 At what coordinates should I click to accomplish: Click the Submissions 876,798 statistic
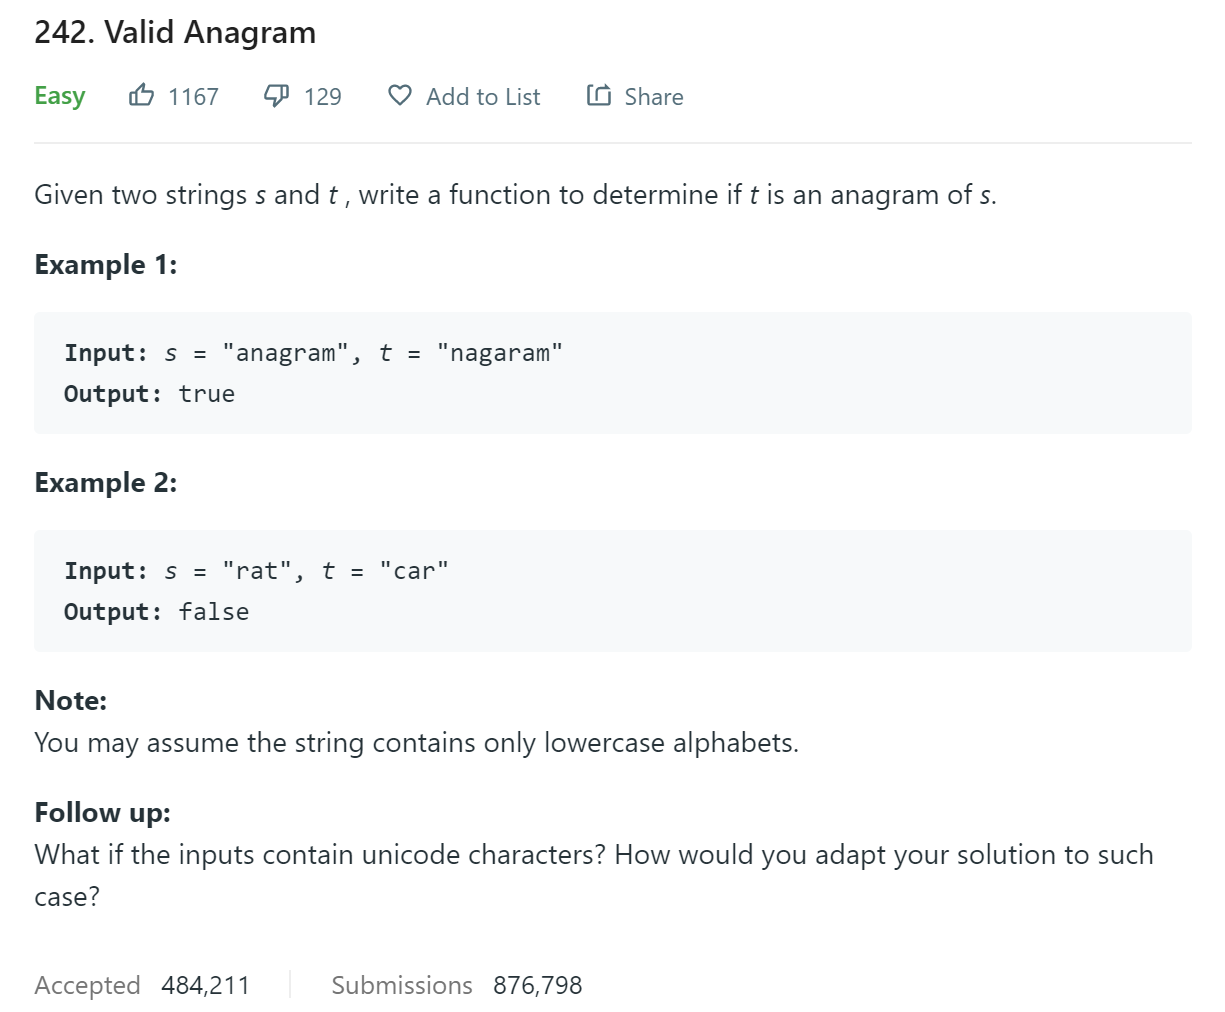pos(457,985)
